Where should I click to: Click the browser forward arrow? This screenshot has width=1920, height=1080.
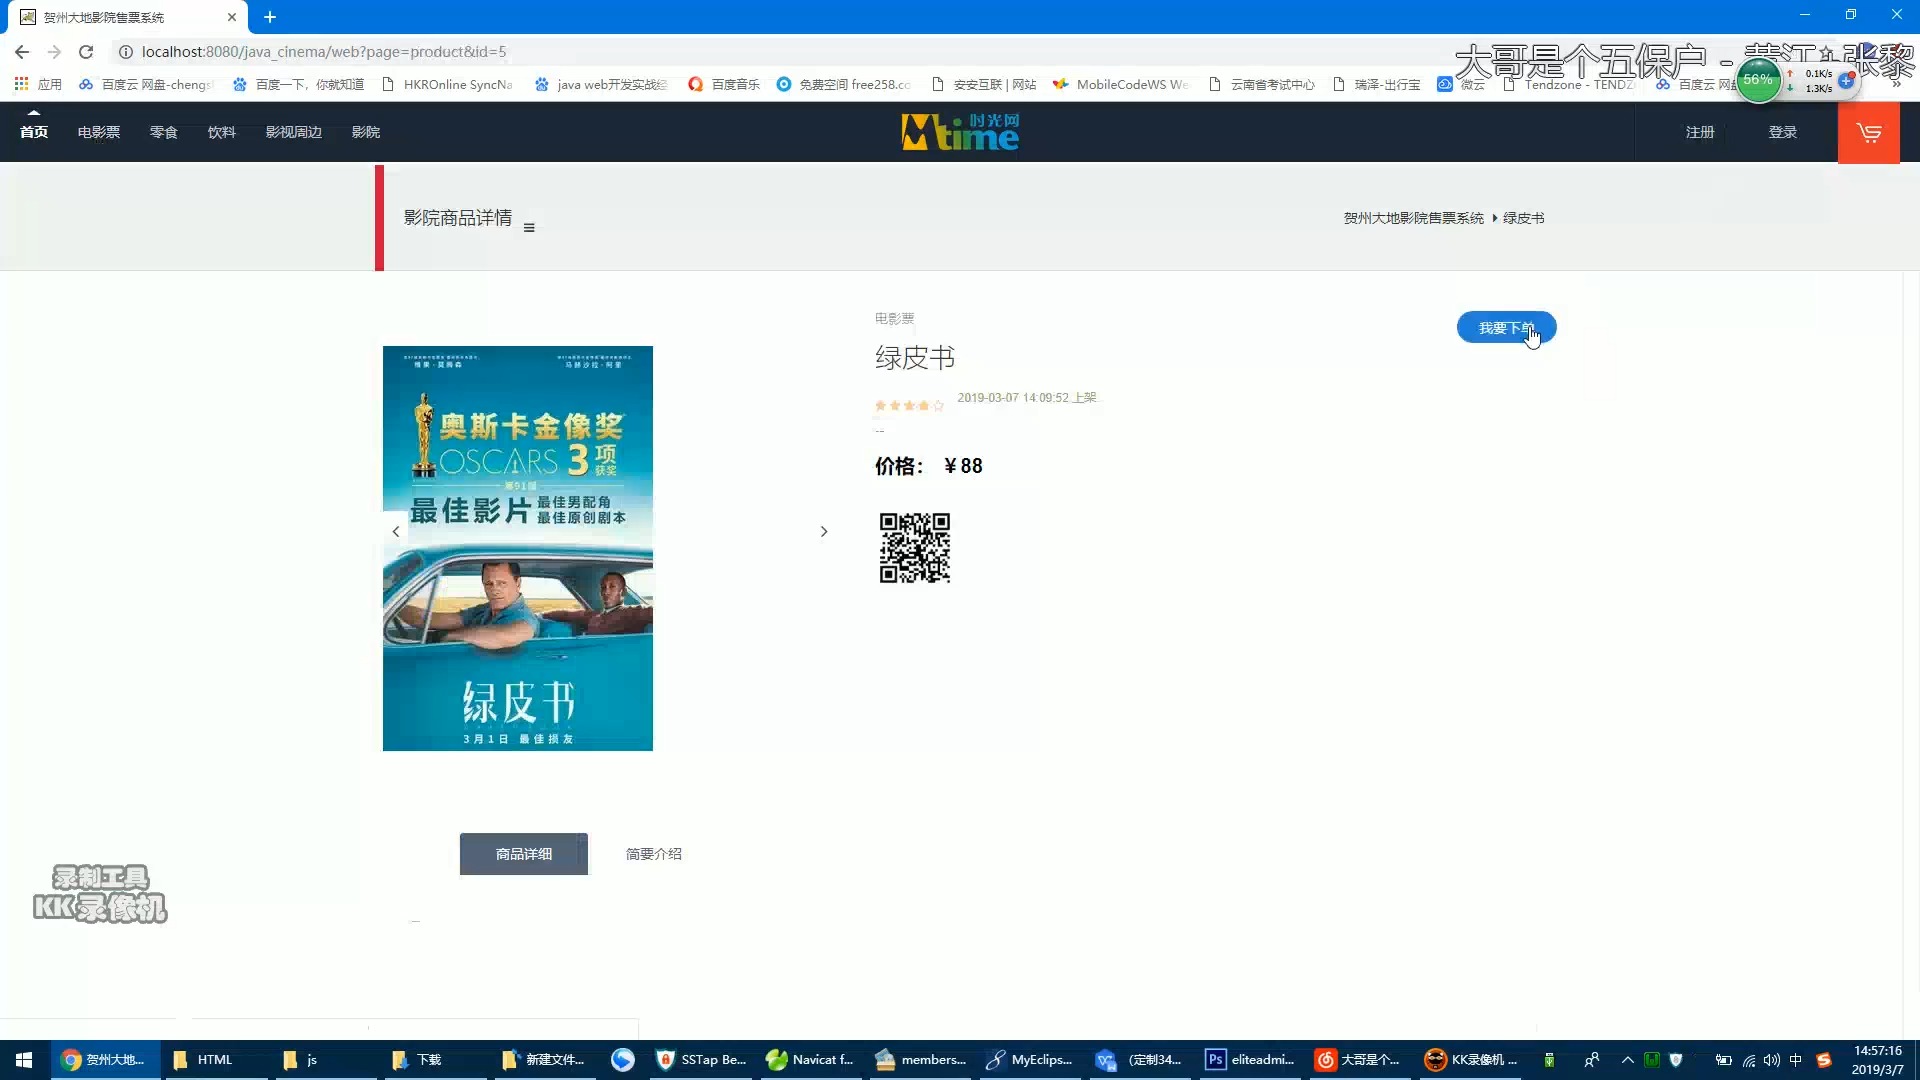pos(54,52)
